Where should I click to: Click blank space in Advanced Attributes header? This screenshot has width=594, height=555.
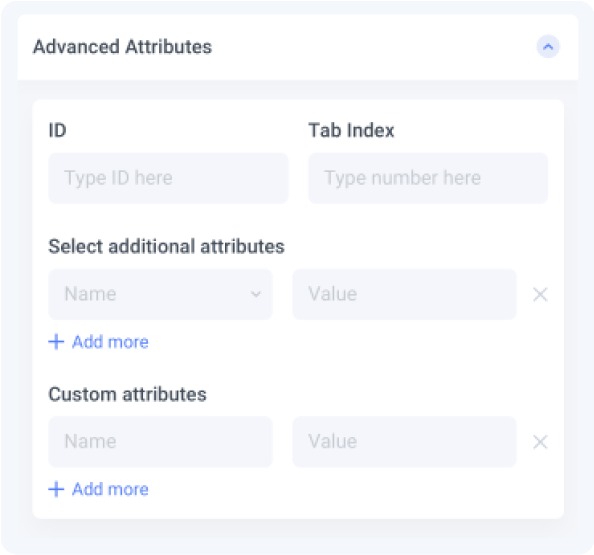371,47
